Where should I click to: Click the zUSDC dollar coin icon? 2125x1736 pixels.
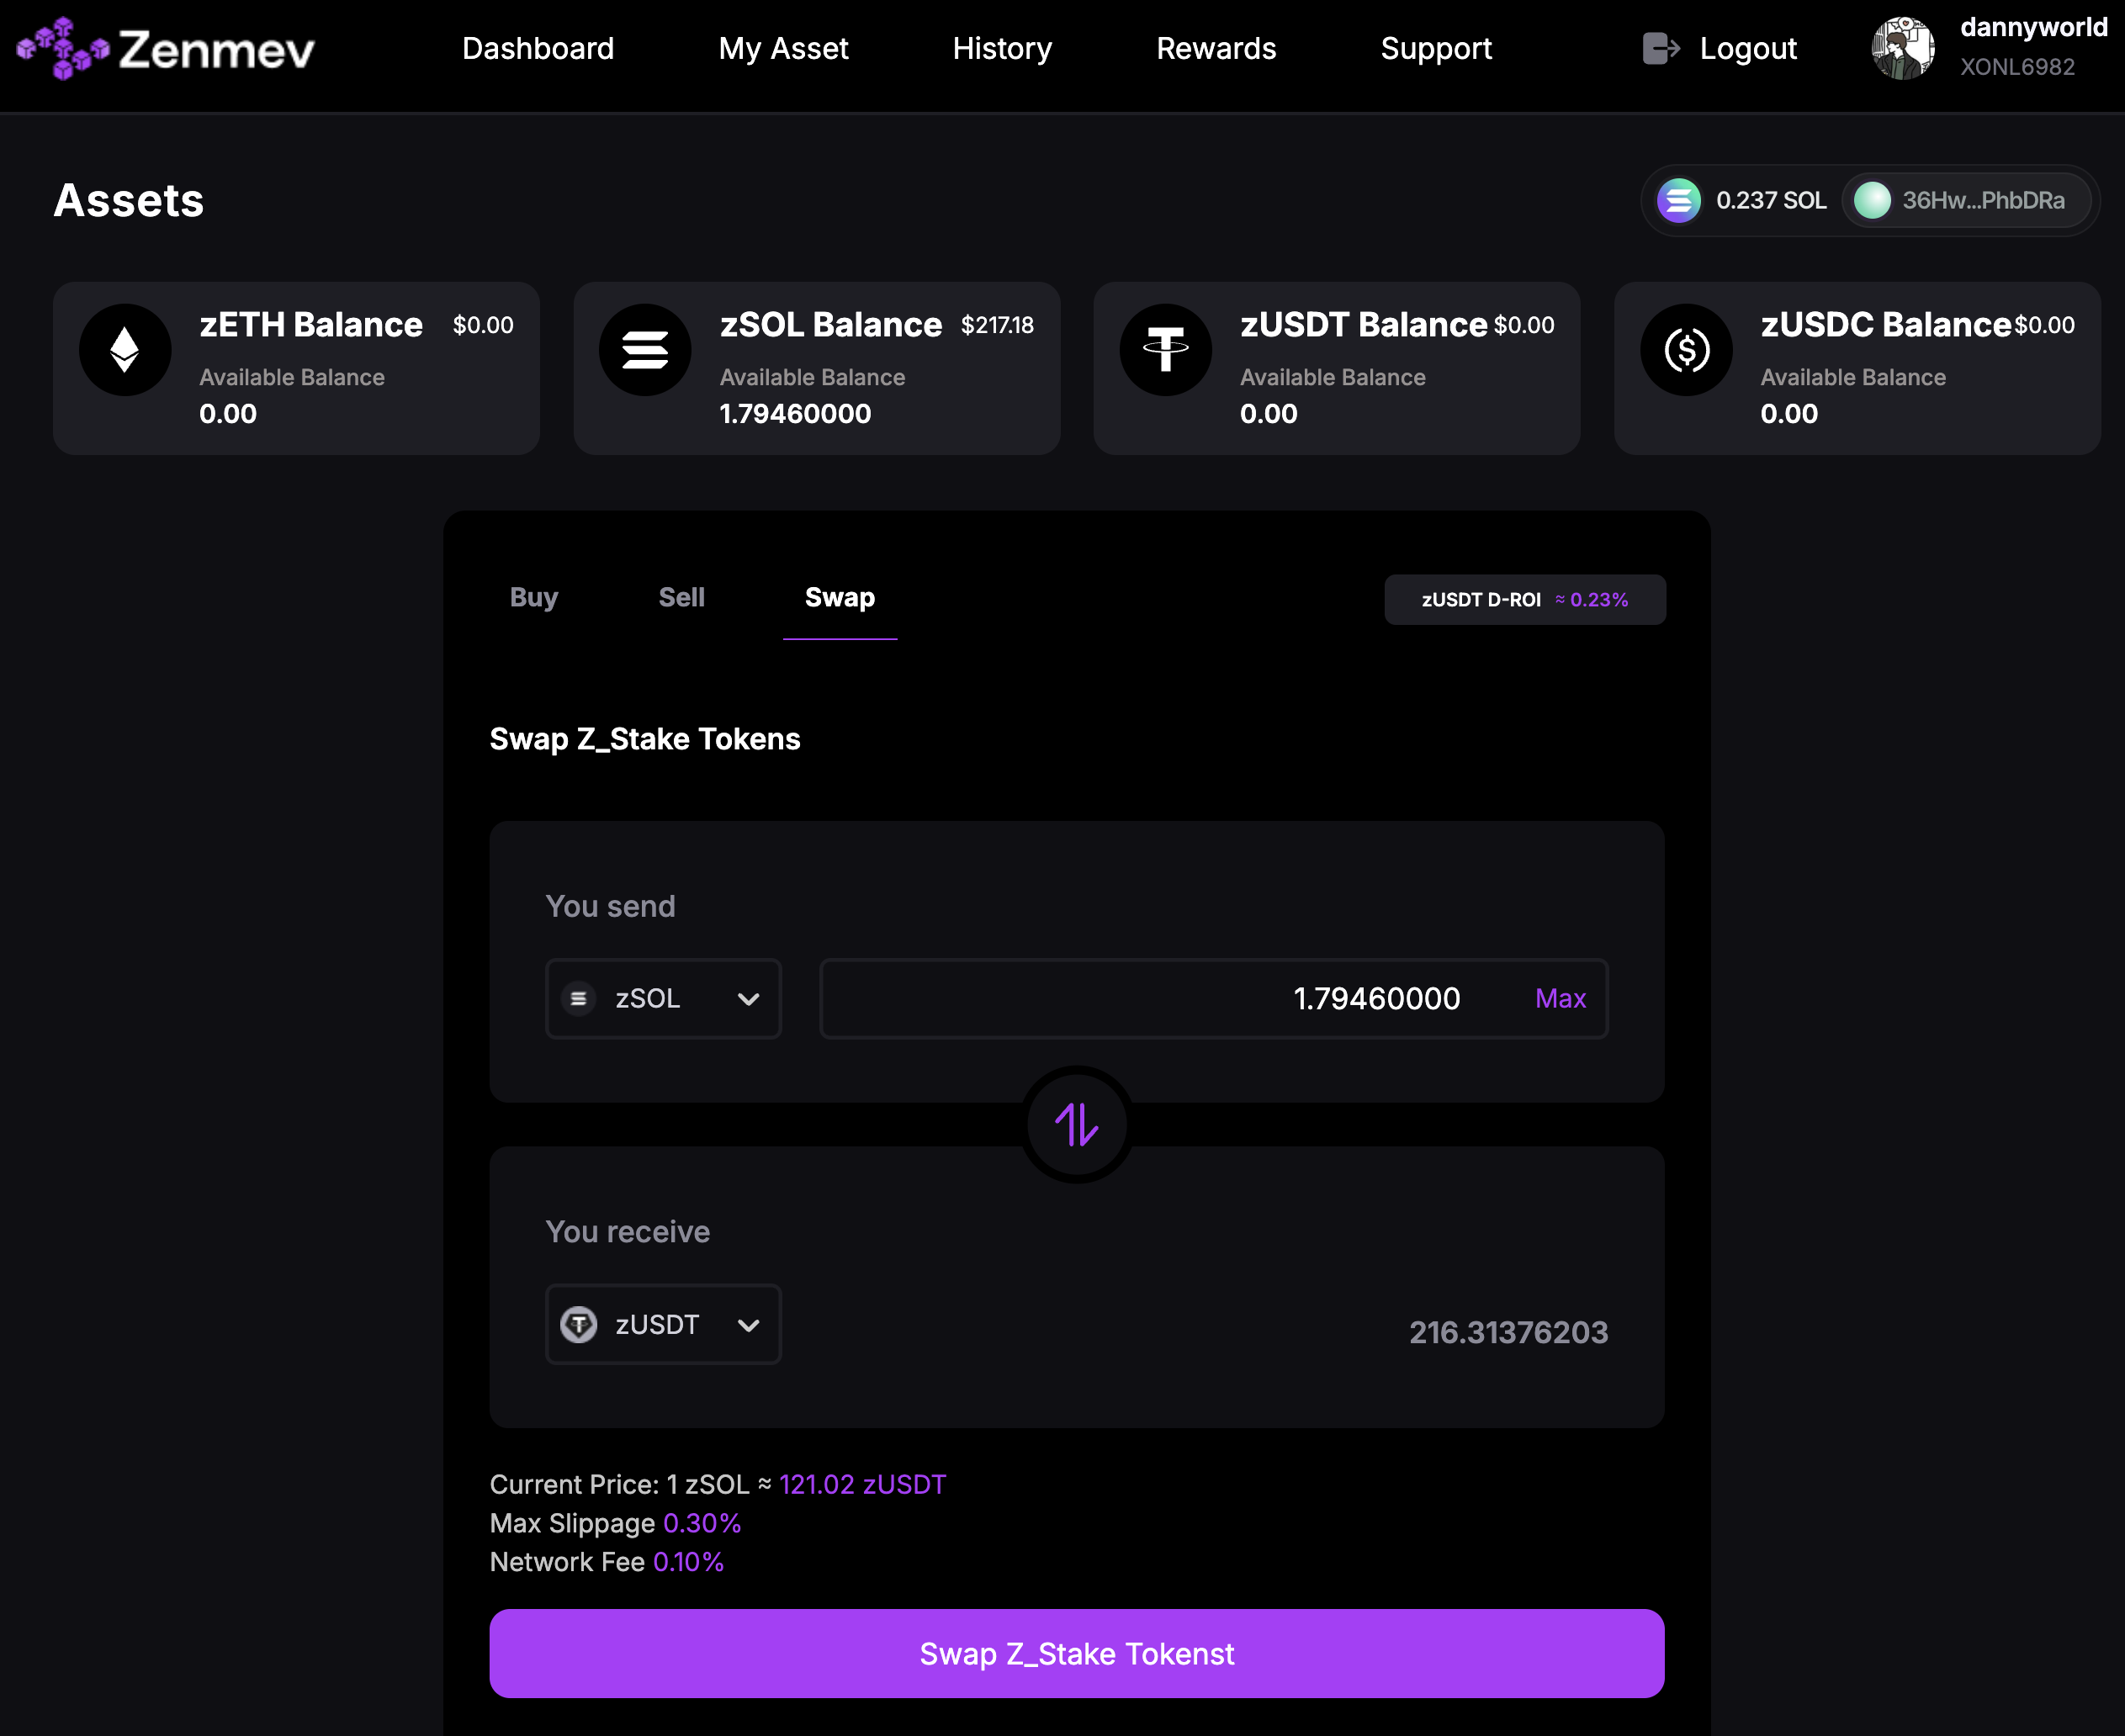coord(1686,350)
